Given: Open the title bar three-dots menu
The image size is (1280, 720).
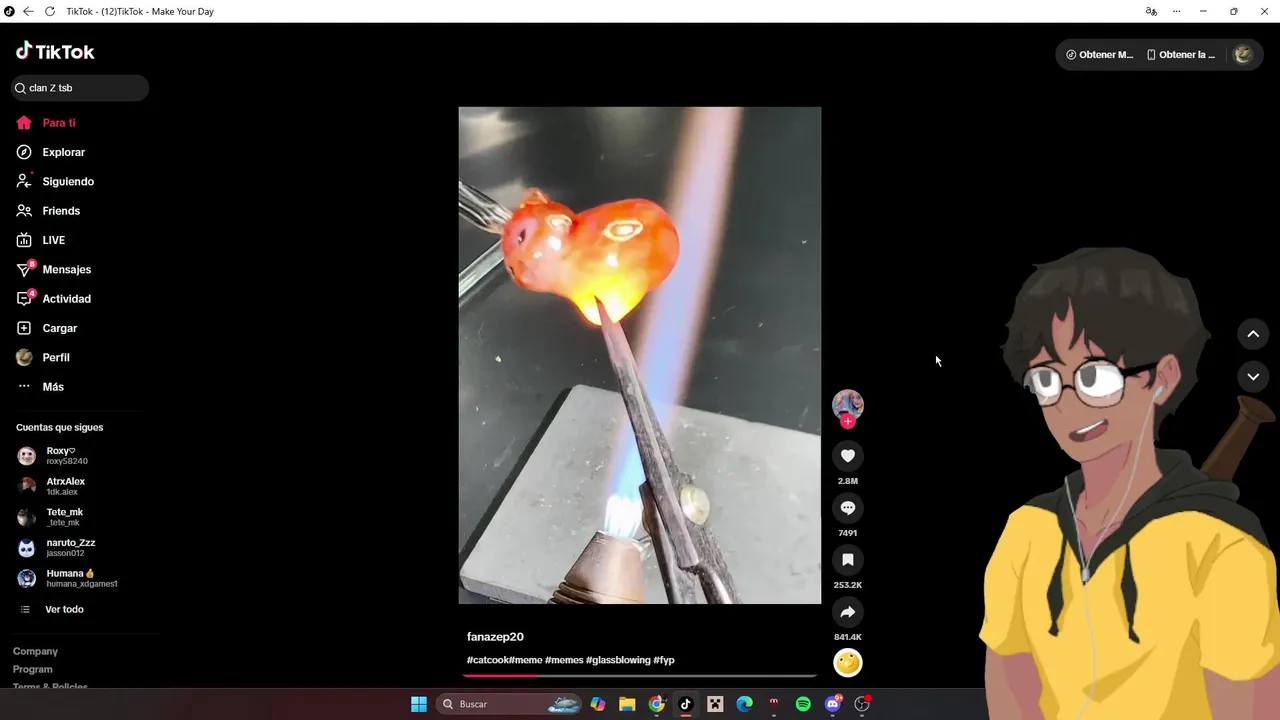Looking at the screenshot, I should (x=1177, y=11).
